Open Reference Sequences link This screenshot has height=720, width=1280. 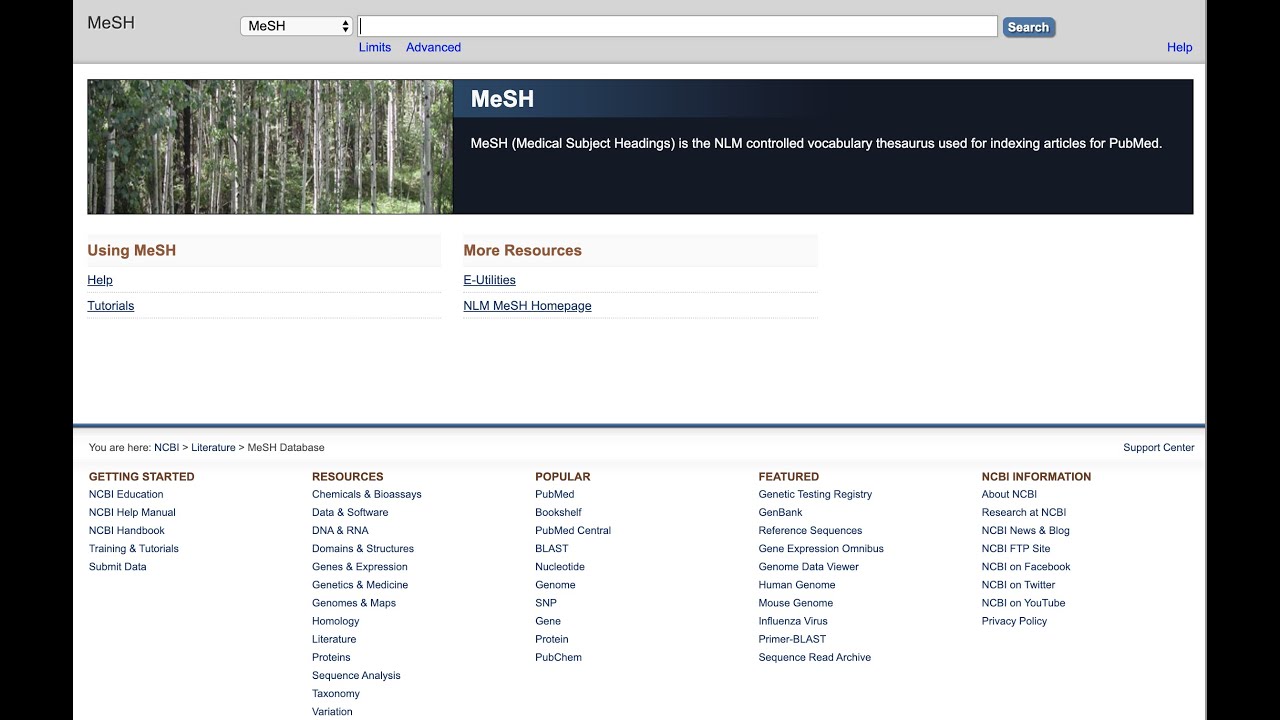pos(810,530)
